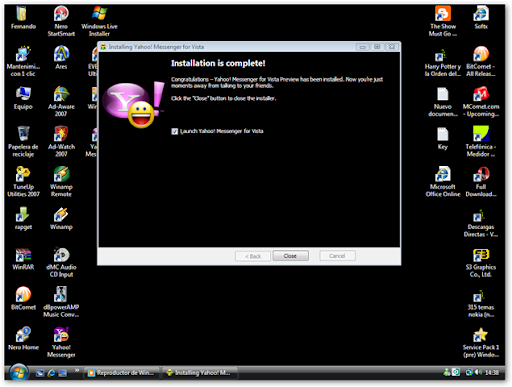Select the Winamp desktop shortcut
The width and height of the screenshot is (512, 387).
coord(61,219)
